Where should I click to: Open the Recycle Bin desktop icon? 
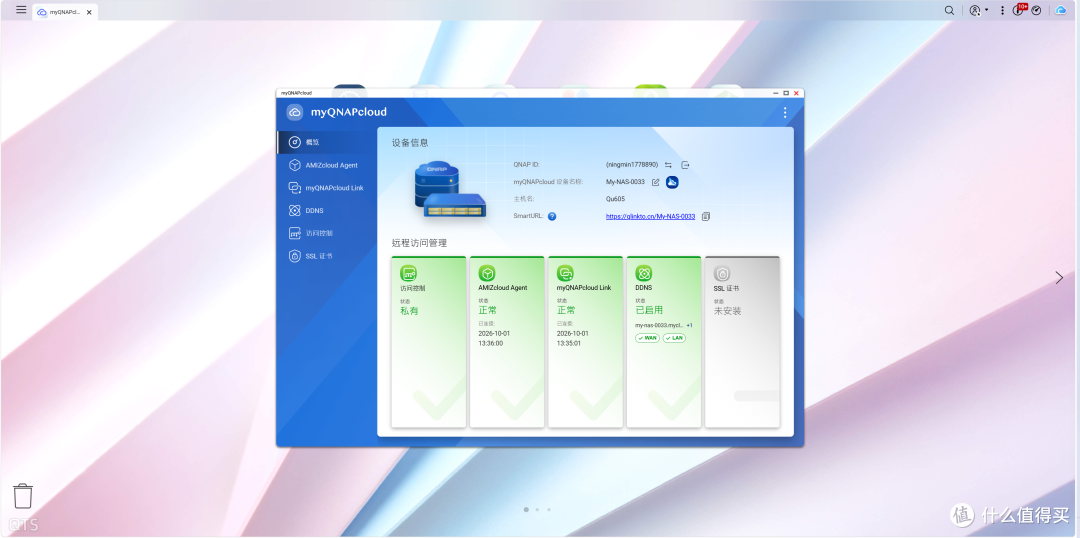pos(23,496)
